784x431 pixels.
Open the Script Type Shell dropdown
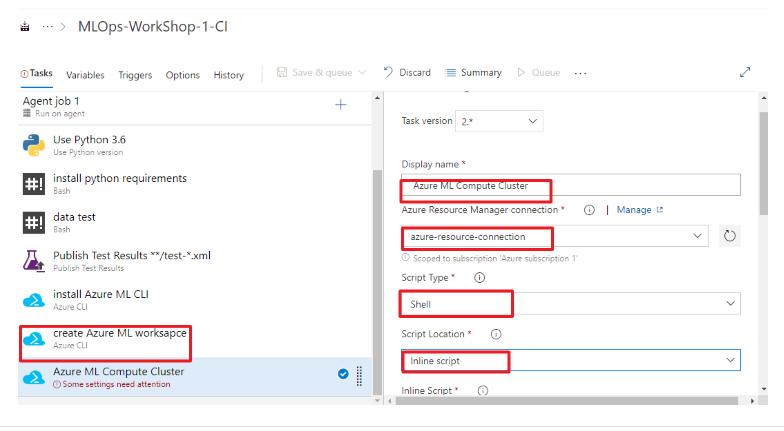[x=570, y=304]
